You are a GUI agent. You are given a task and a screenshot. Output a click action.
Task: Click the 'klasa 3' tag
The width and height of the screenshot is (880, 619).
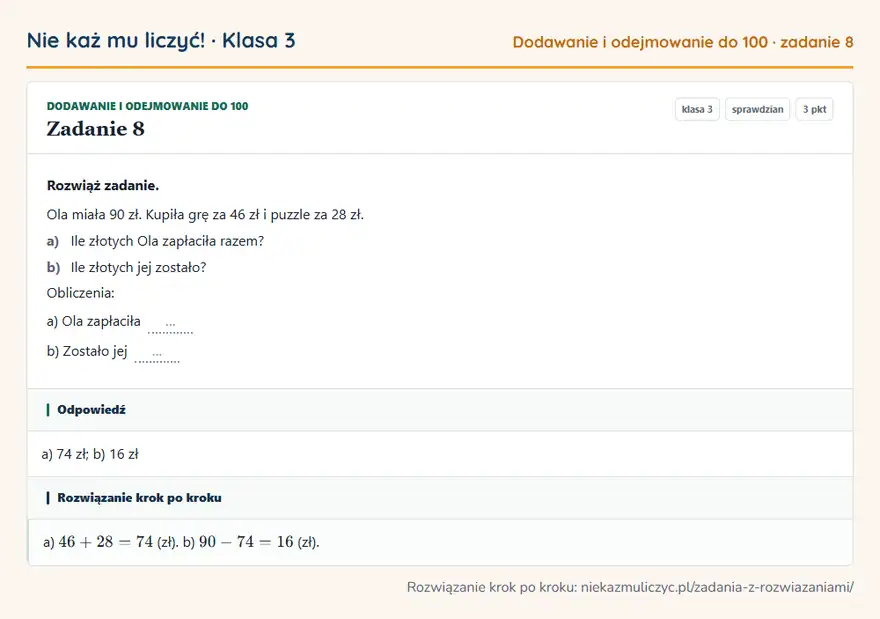click(697, 109)
